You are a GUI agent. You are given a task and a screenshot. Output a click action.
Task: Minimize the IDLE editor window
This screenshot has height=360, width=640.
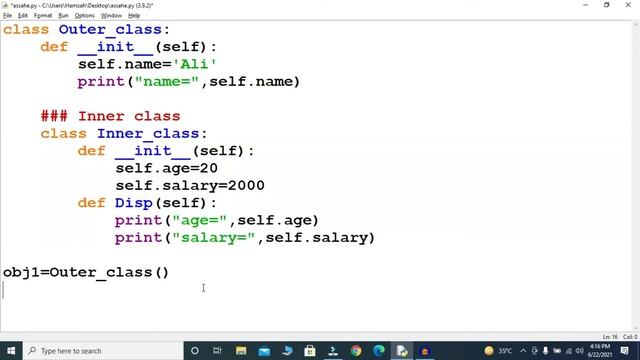pyautogui.click(x=585, y=5)
